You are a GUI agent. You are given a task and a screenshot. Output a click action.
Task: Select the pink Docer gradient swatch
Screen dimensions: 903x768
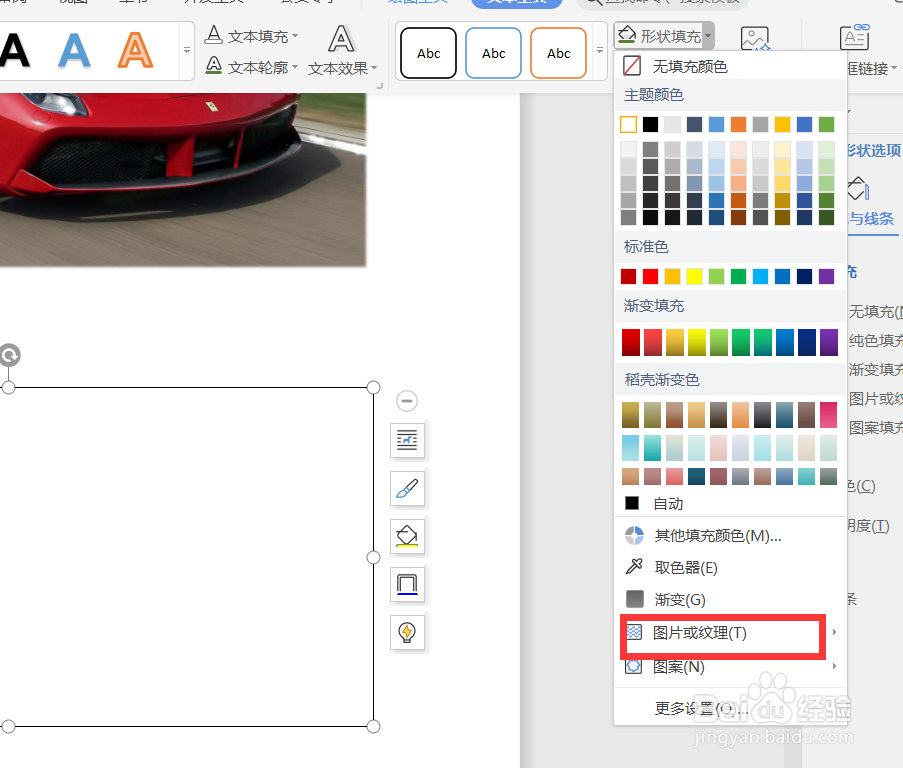(829, 415)
